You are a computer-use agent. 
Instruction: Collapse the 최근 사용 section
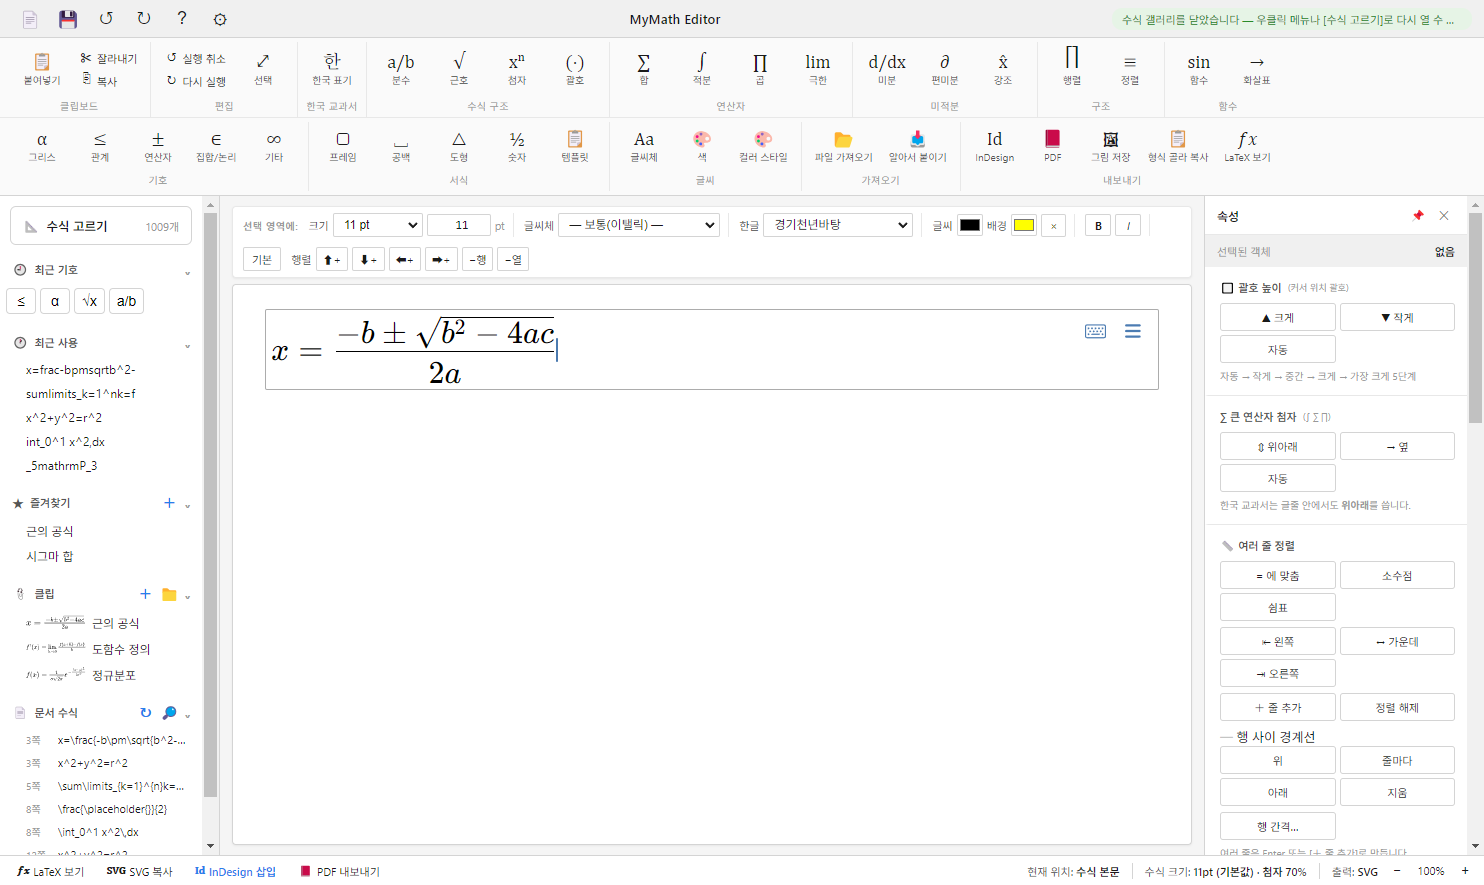pos(187,344)
